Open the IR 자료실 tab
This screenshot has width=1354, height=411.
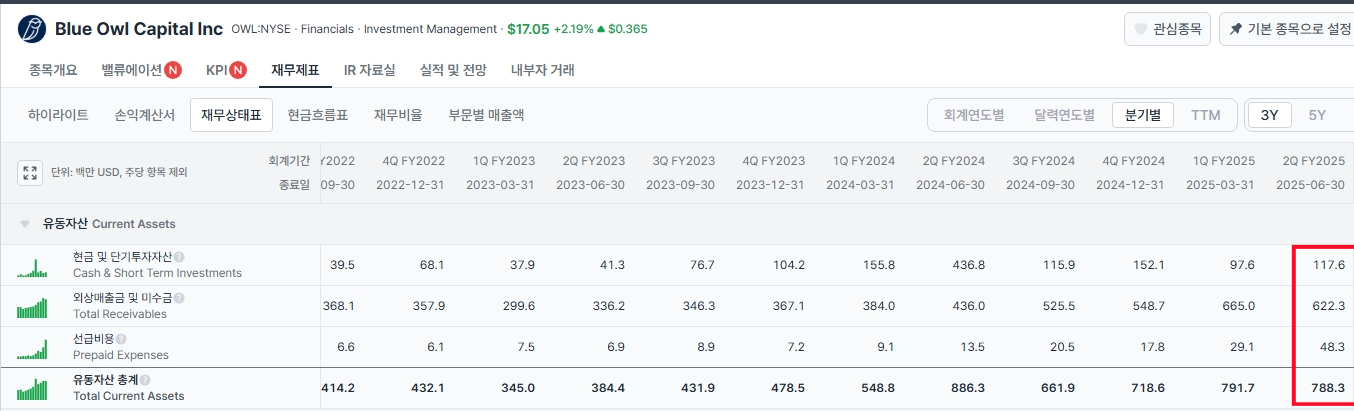coord(370,70)
